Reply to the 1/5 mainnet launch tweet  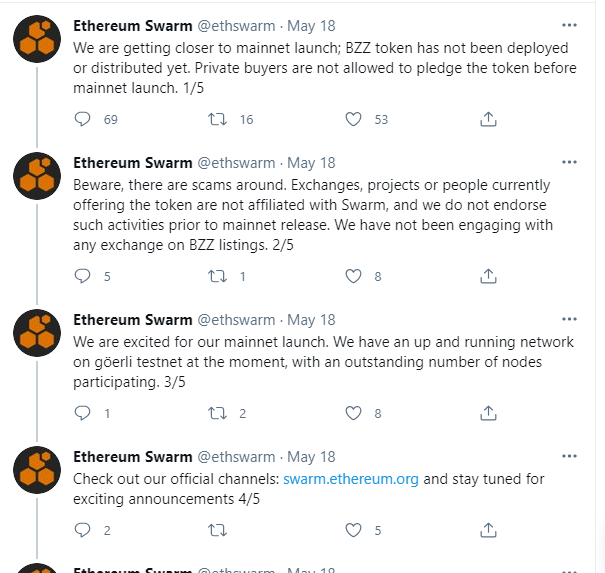tap(83, 119)
